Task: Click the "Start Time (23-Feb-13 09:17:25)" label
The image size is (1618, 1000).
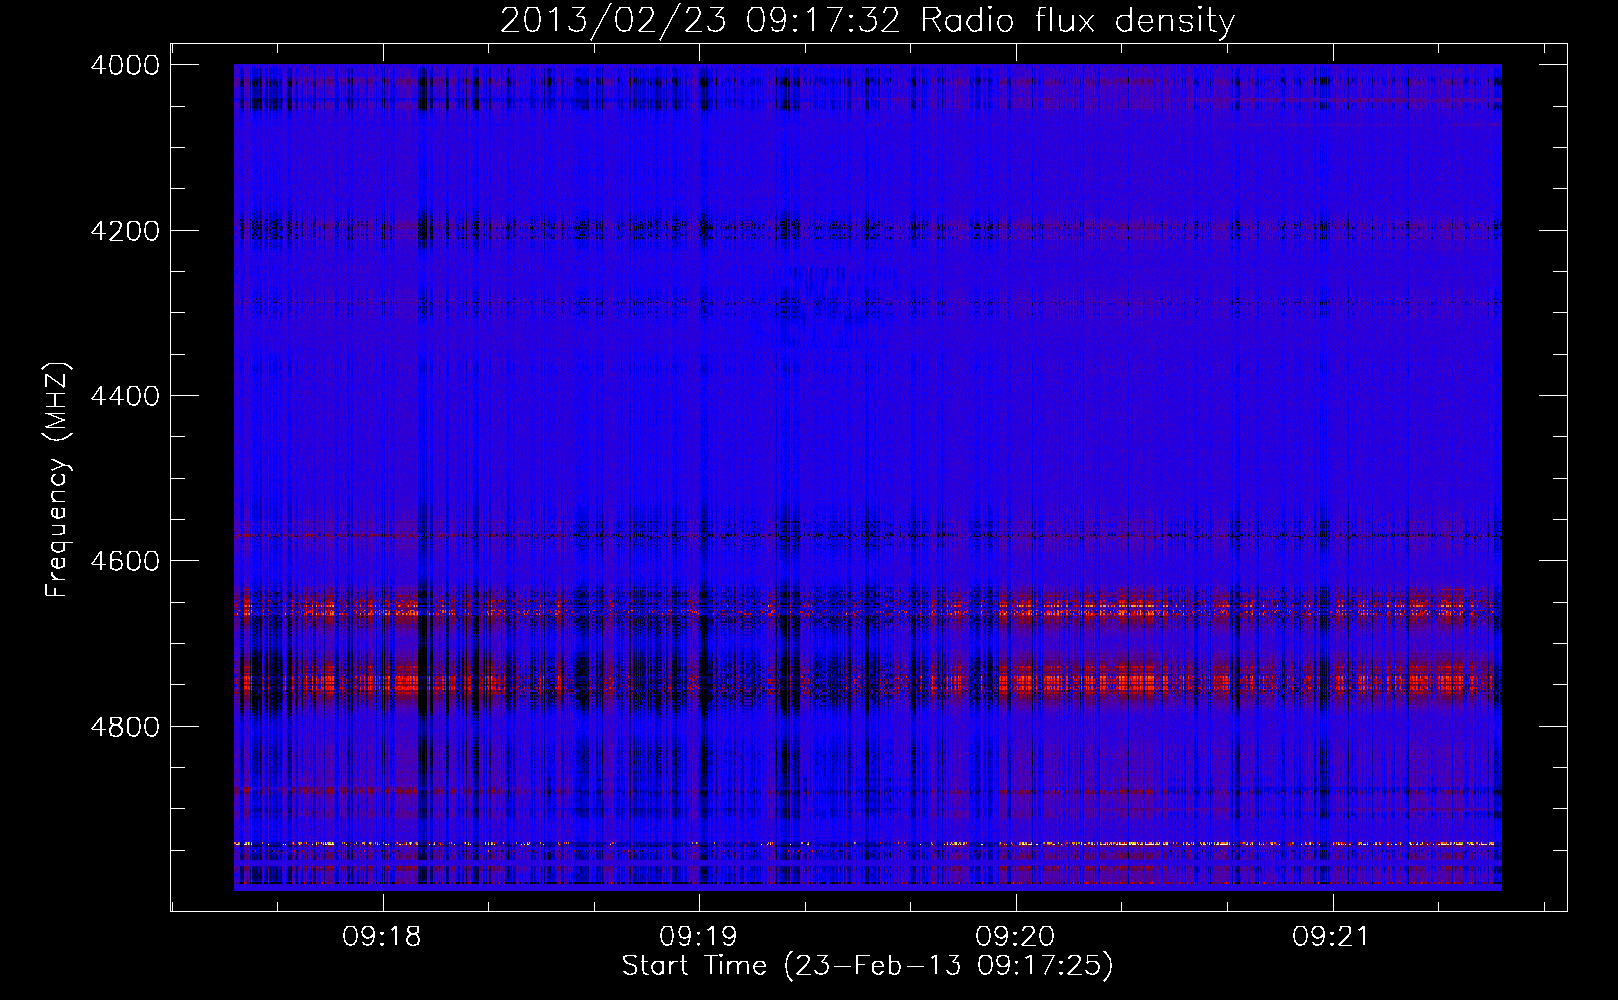Action: 867,966
